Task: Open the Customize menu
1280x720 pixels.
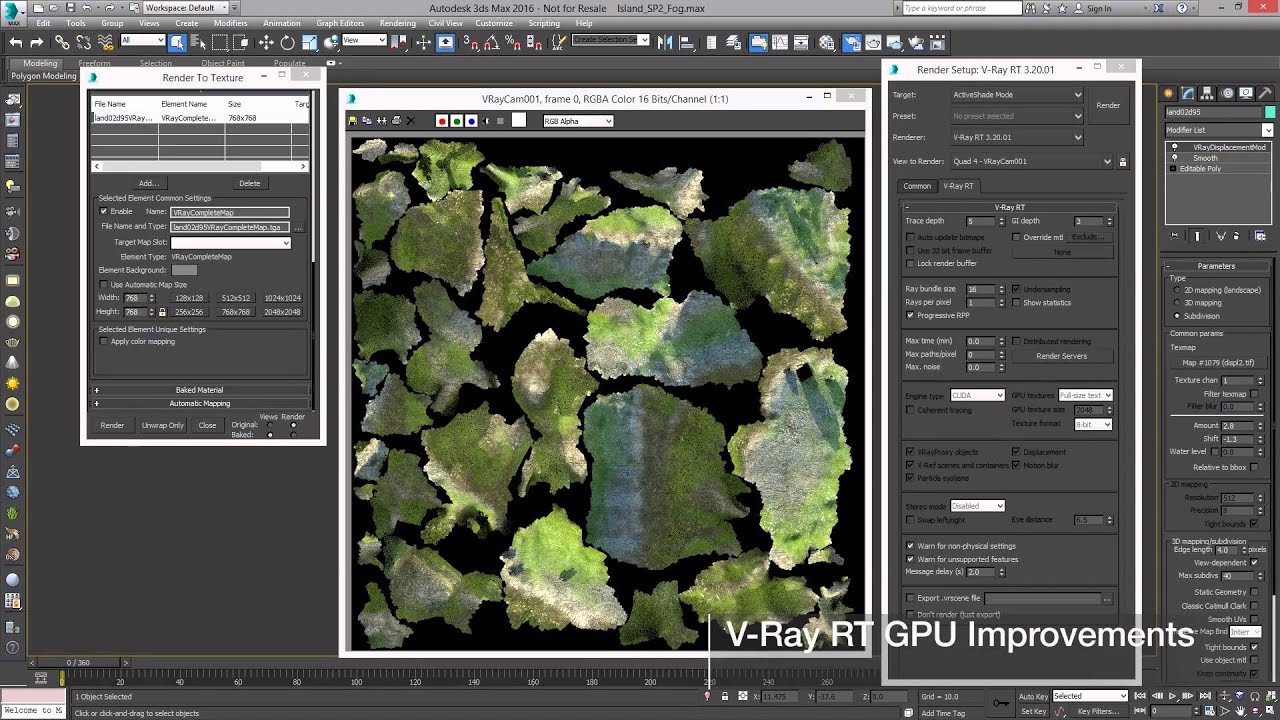Action: point(494,23)
